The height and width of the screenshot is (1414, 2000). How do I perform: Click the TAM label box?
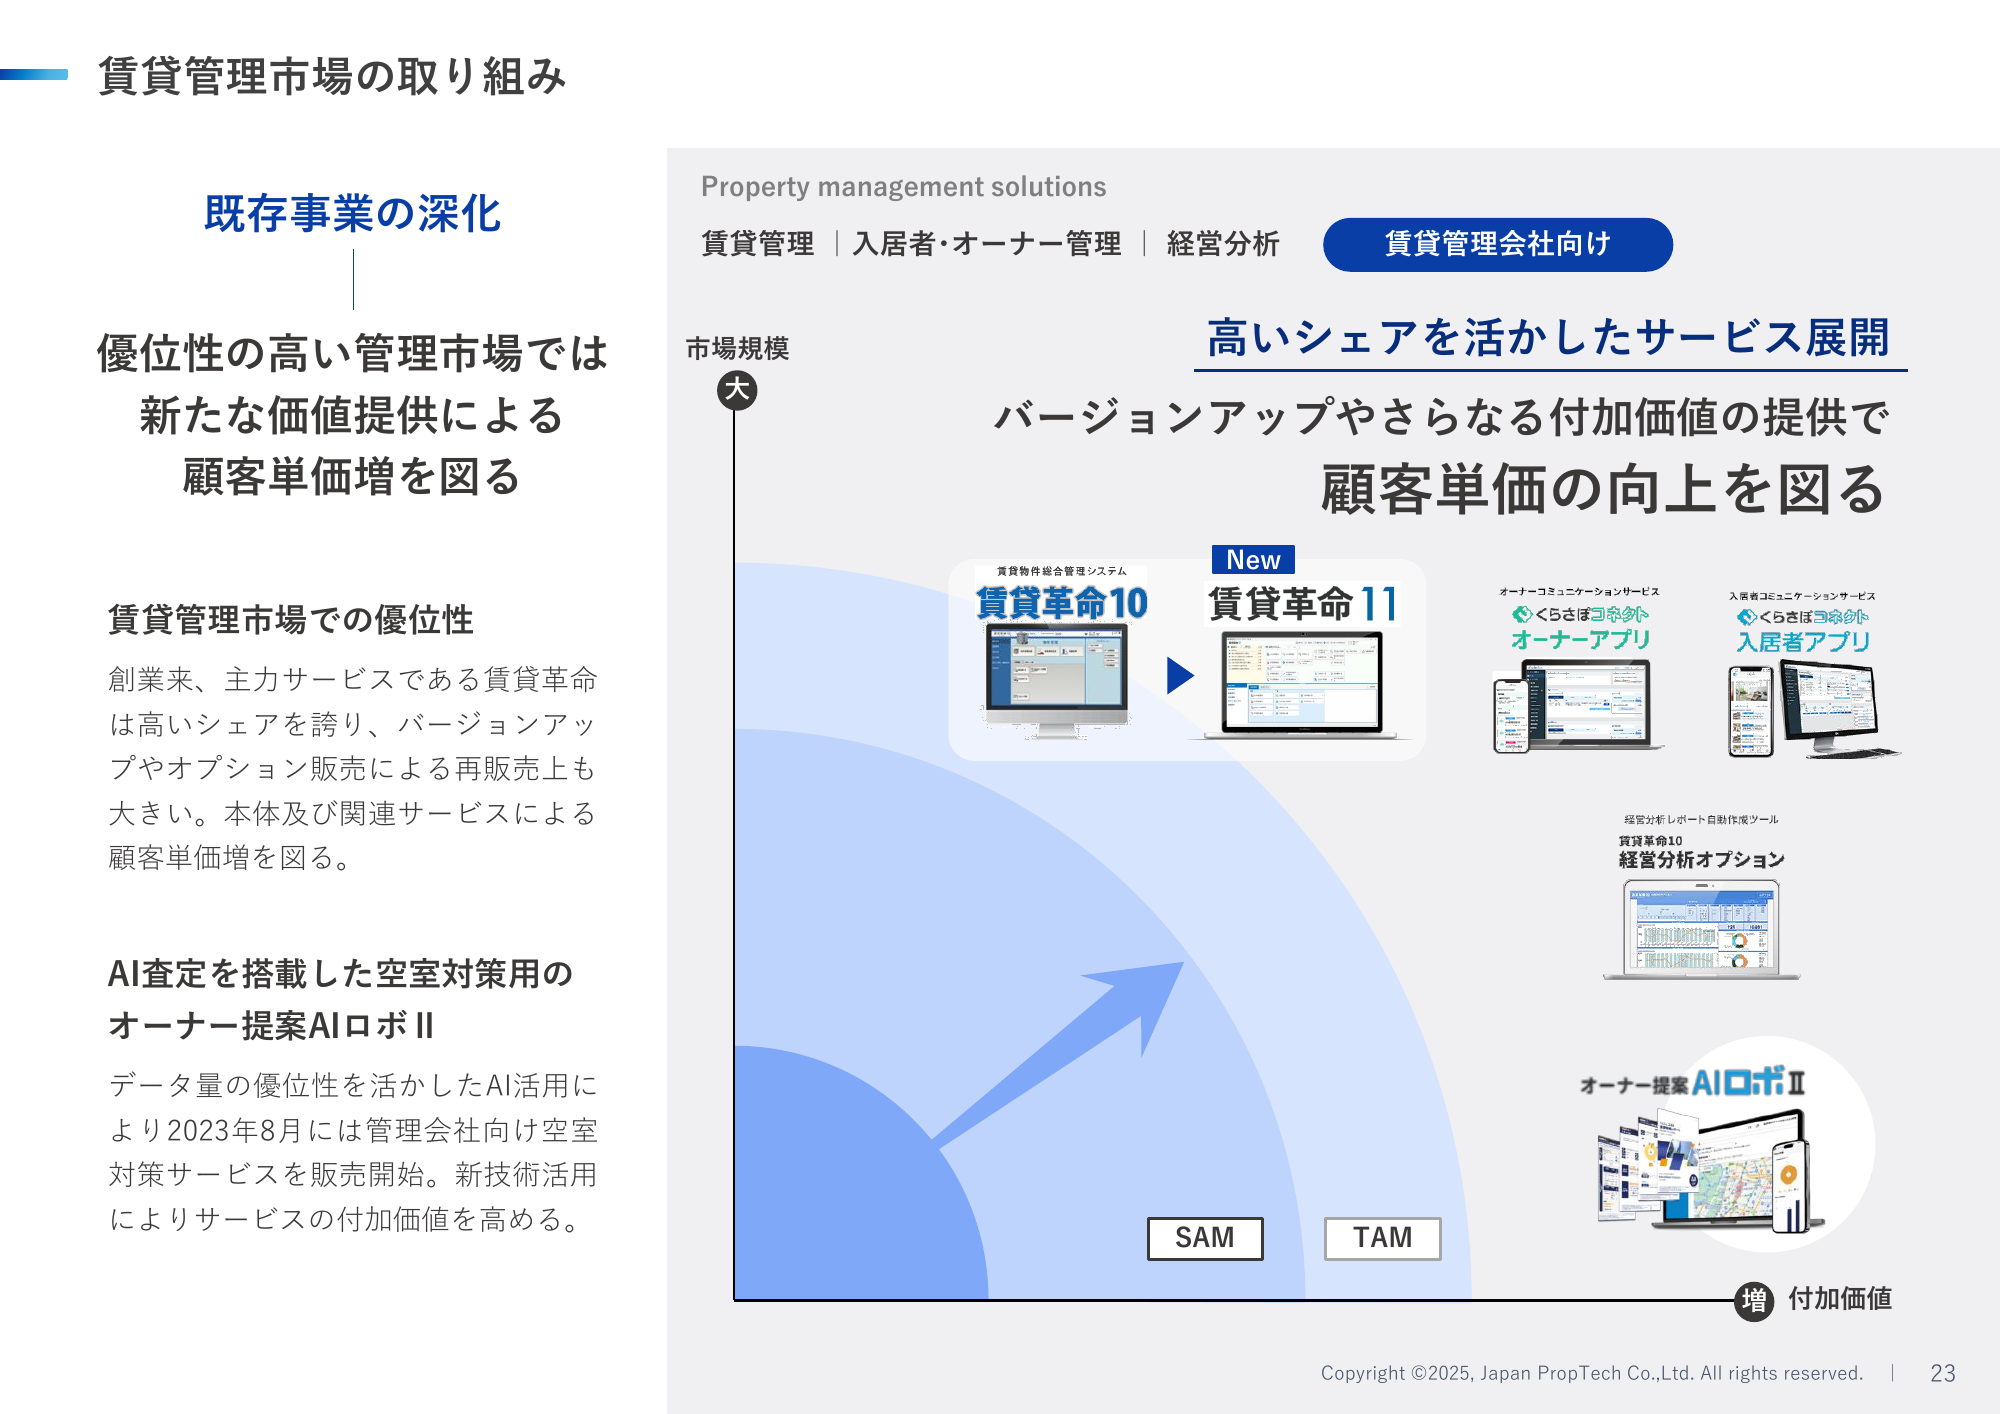tap(1382, 1238)
